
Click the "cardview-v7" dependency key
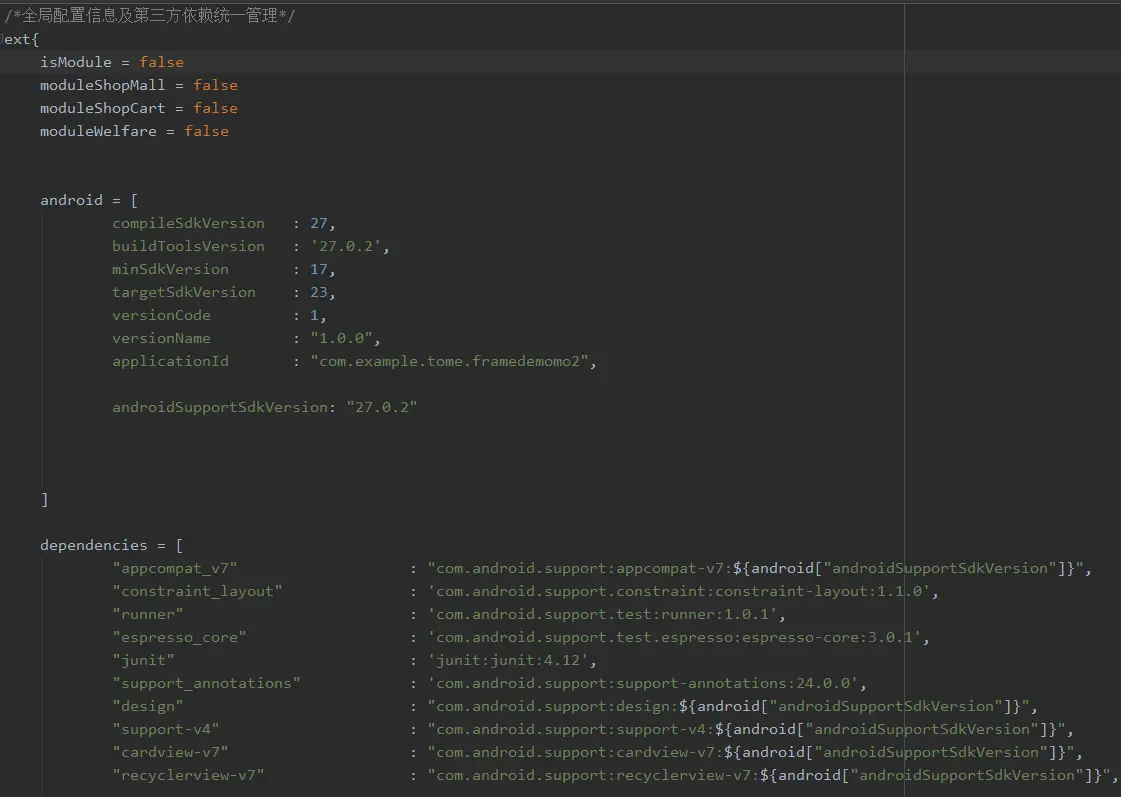[x=170, y=752]
